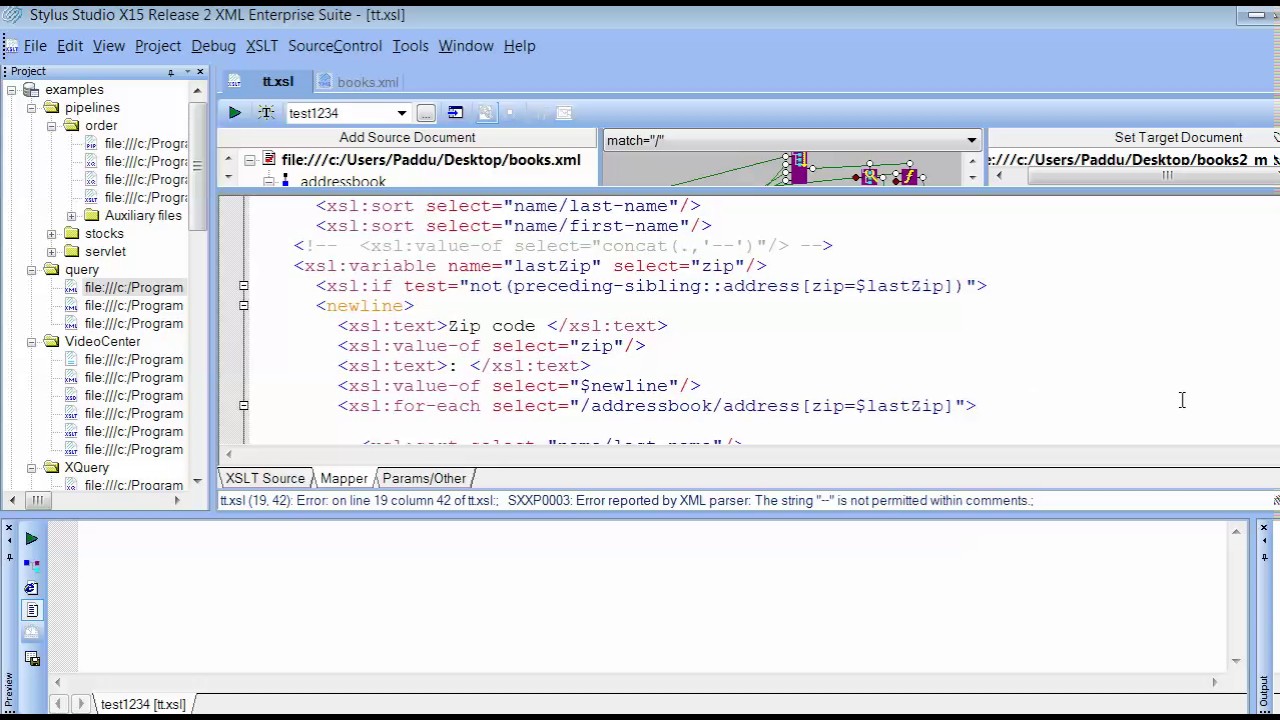Open the File menu
This screenshot has width=1280, height=720.
coord(35,46)
